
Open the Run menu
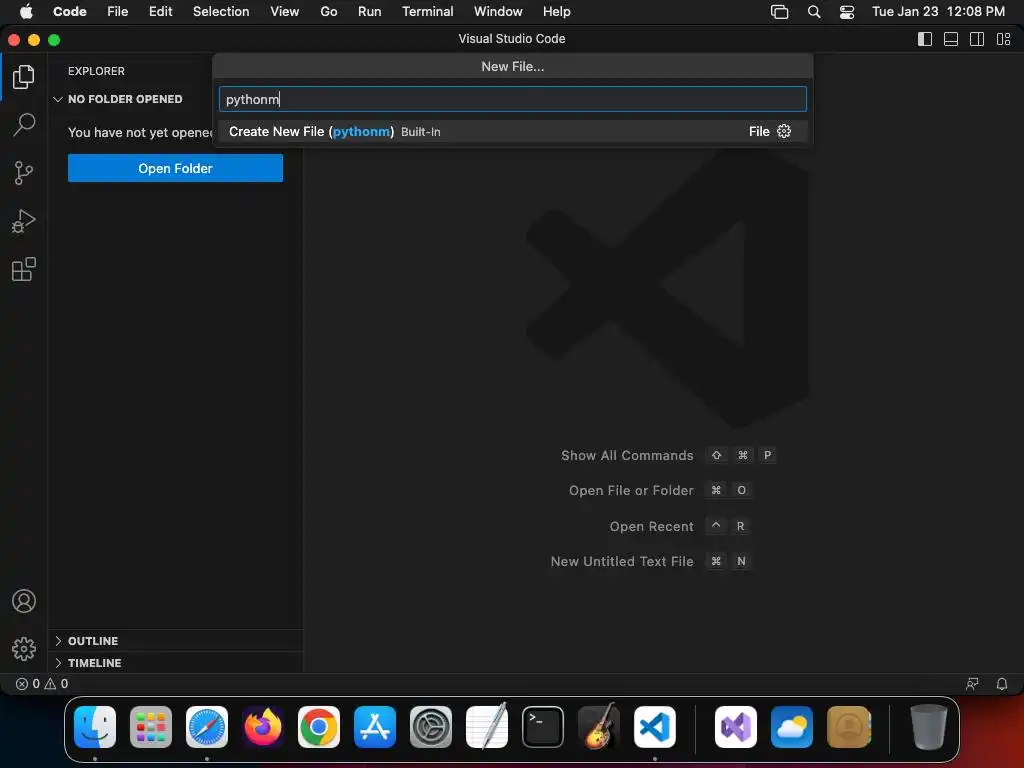(370, 12)
